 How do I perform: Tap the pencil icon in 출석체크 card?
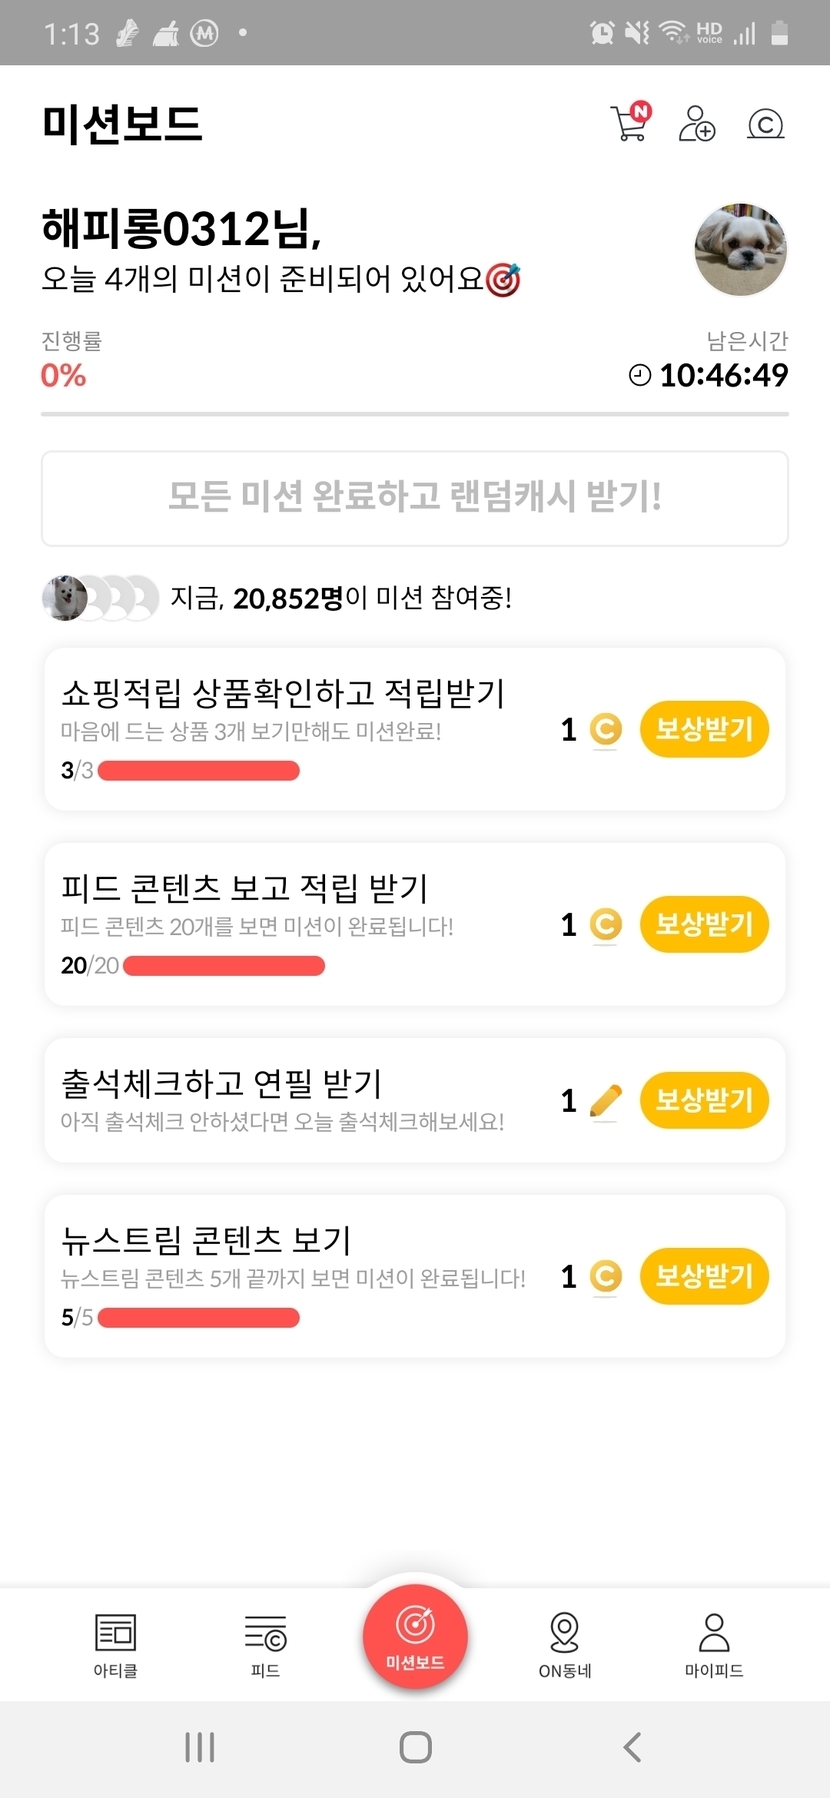coord(606,1101)
